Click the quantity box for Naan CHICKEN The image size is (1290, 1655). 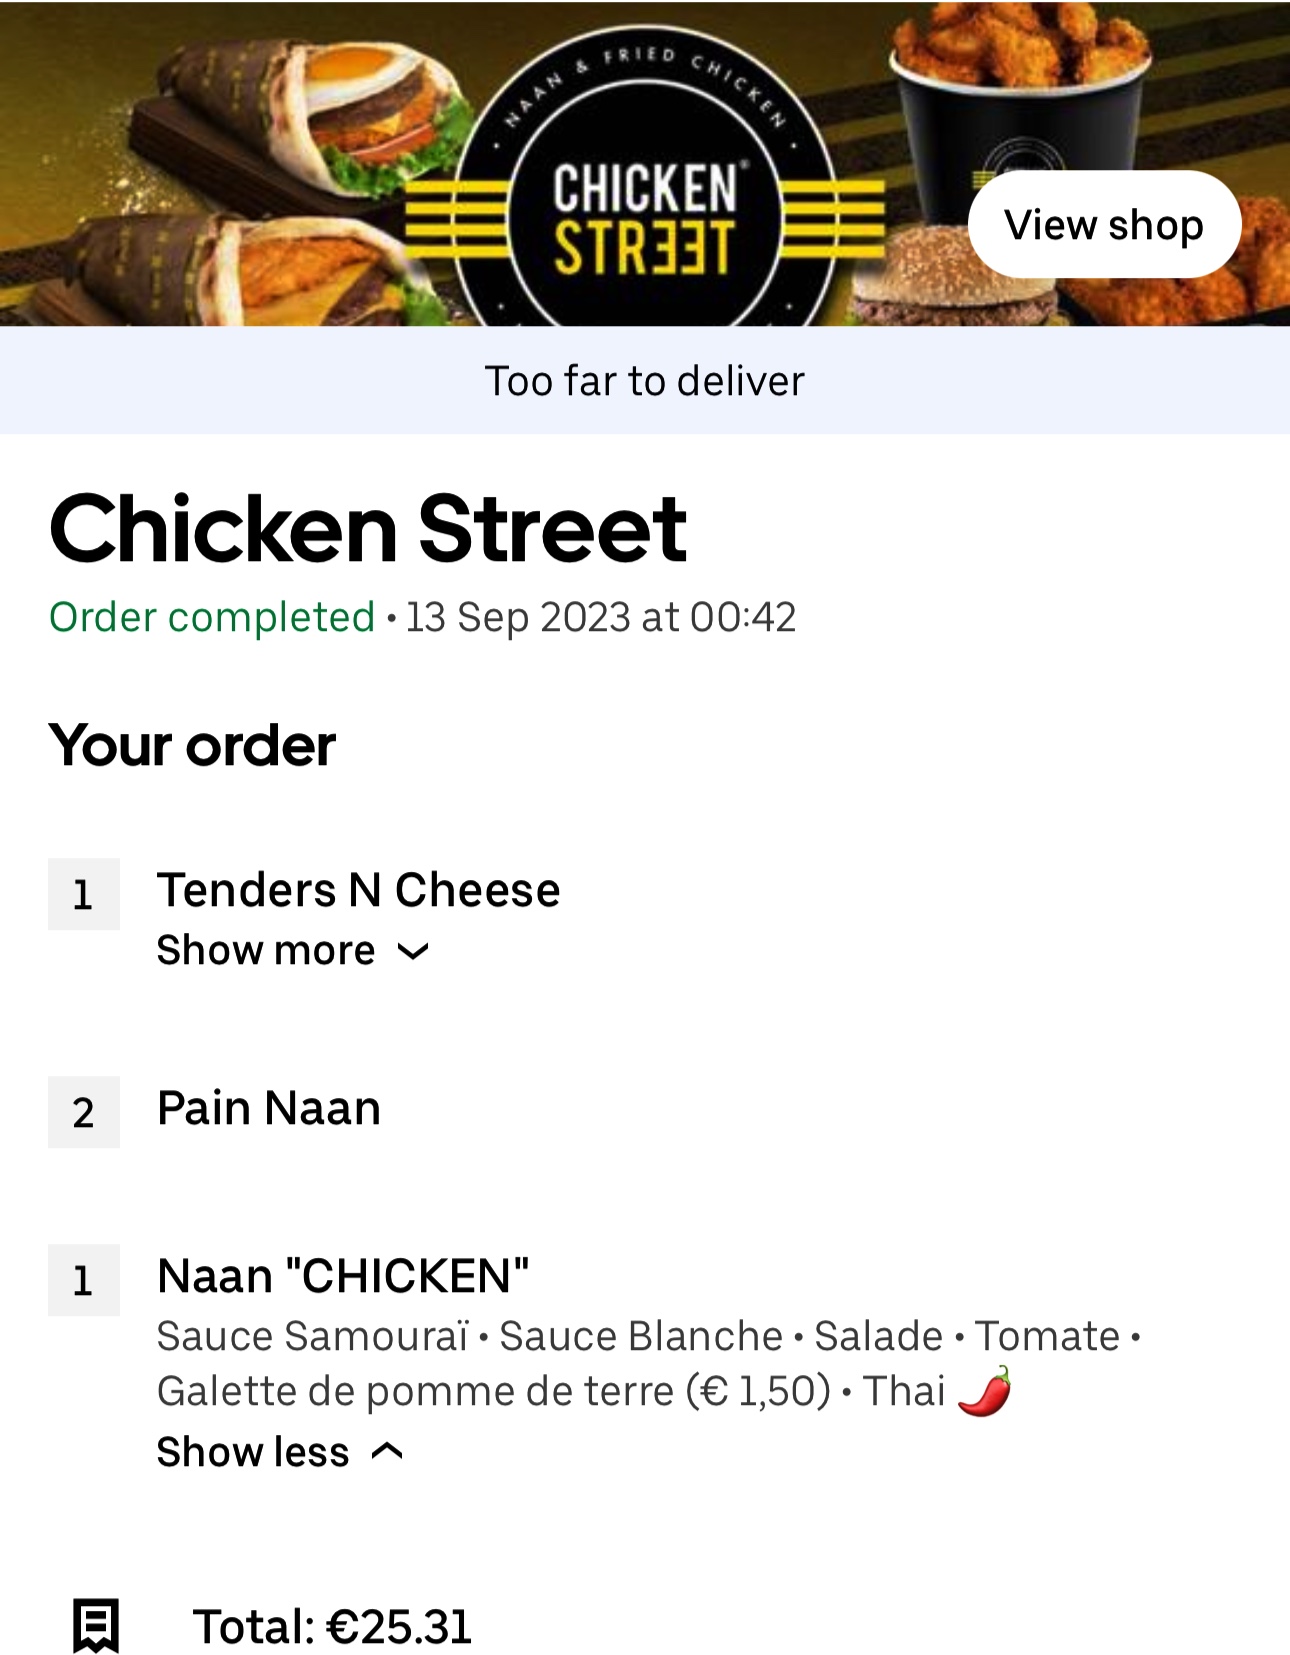(84, 1280)
